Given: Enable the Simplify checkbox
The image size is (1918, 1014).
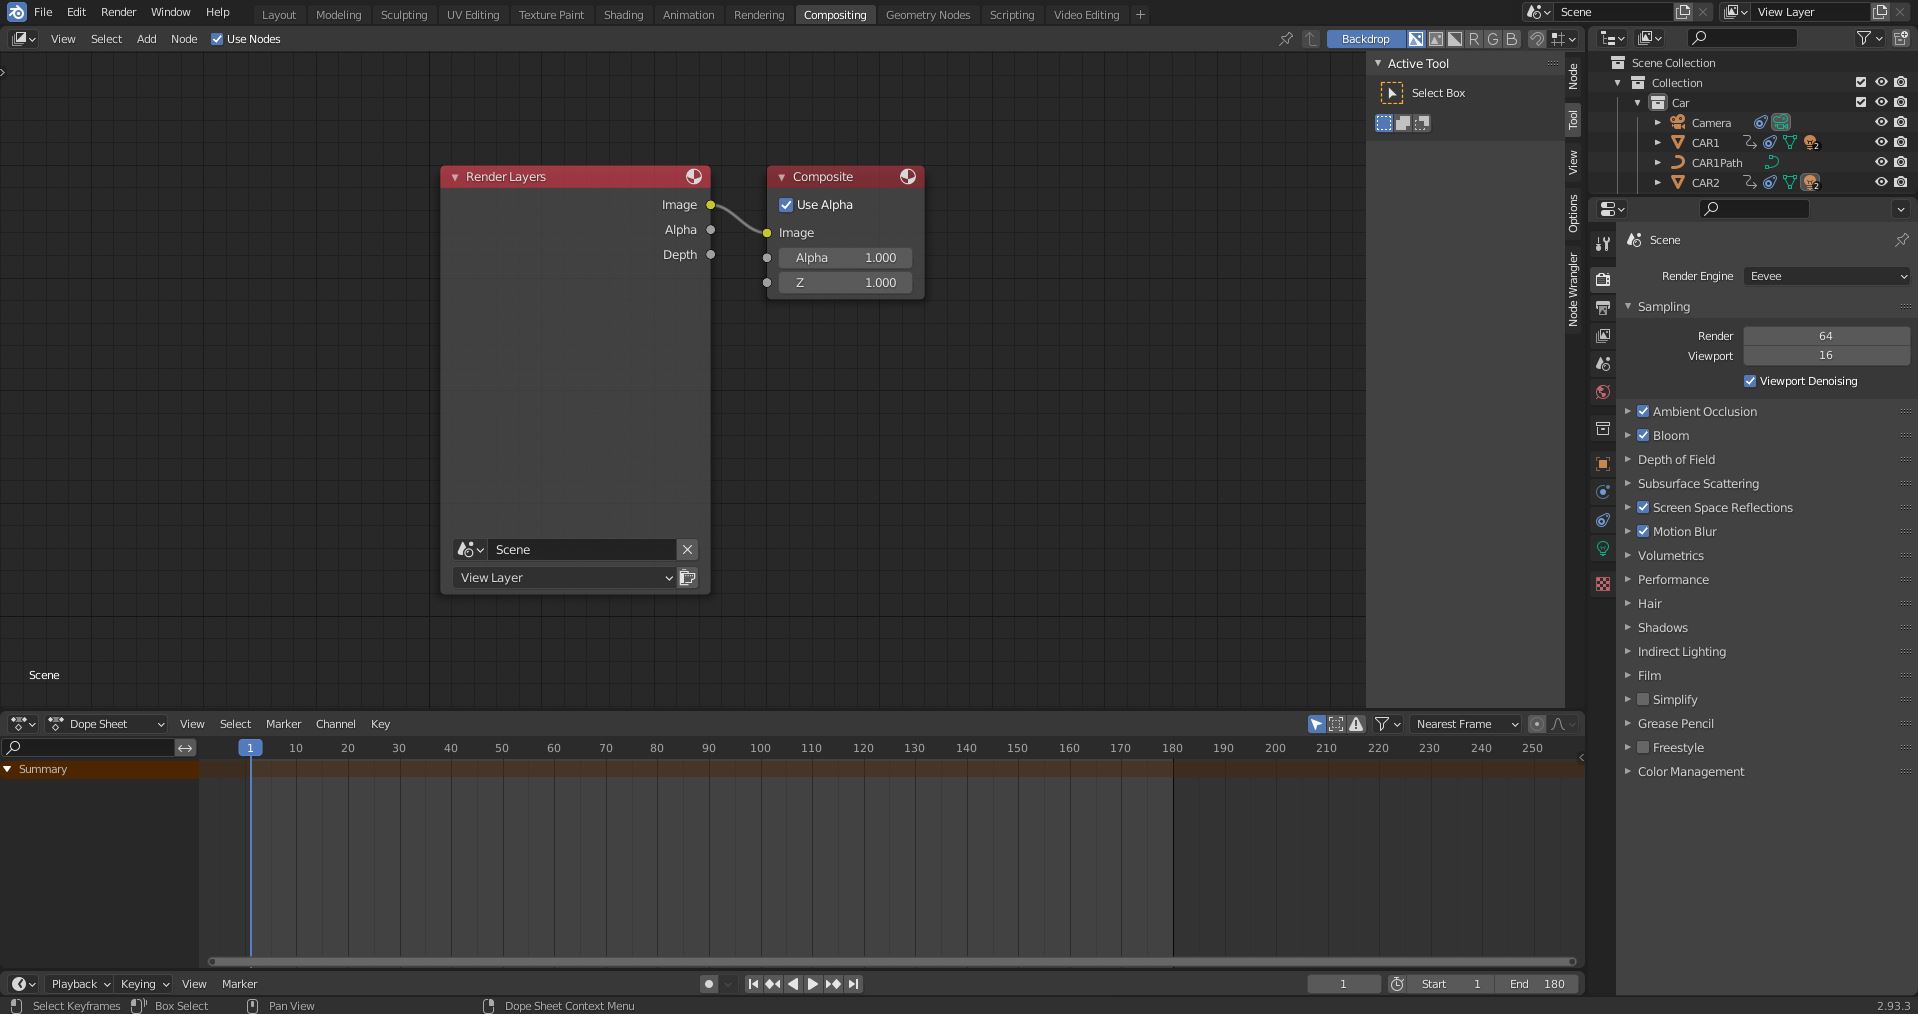Looking at the screenshot, I should coord(1643,699).
